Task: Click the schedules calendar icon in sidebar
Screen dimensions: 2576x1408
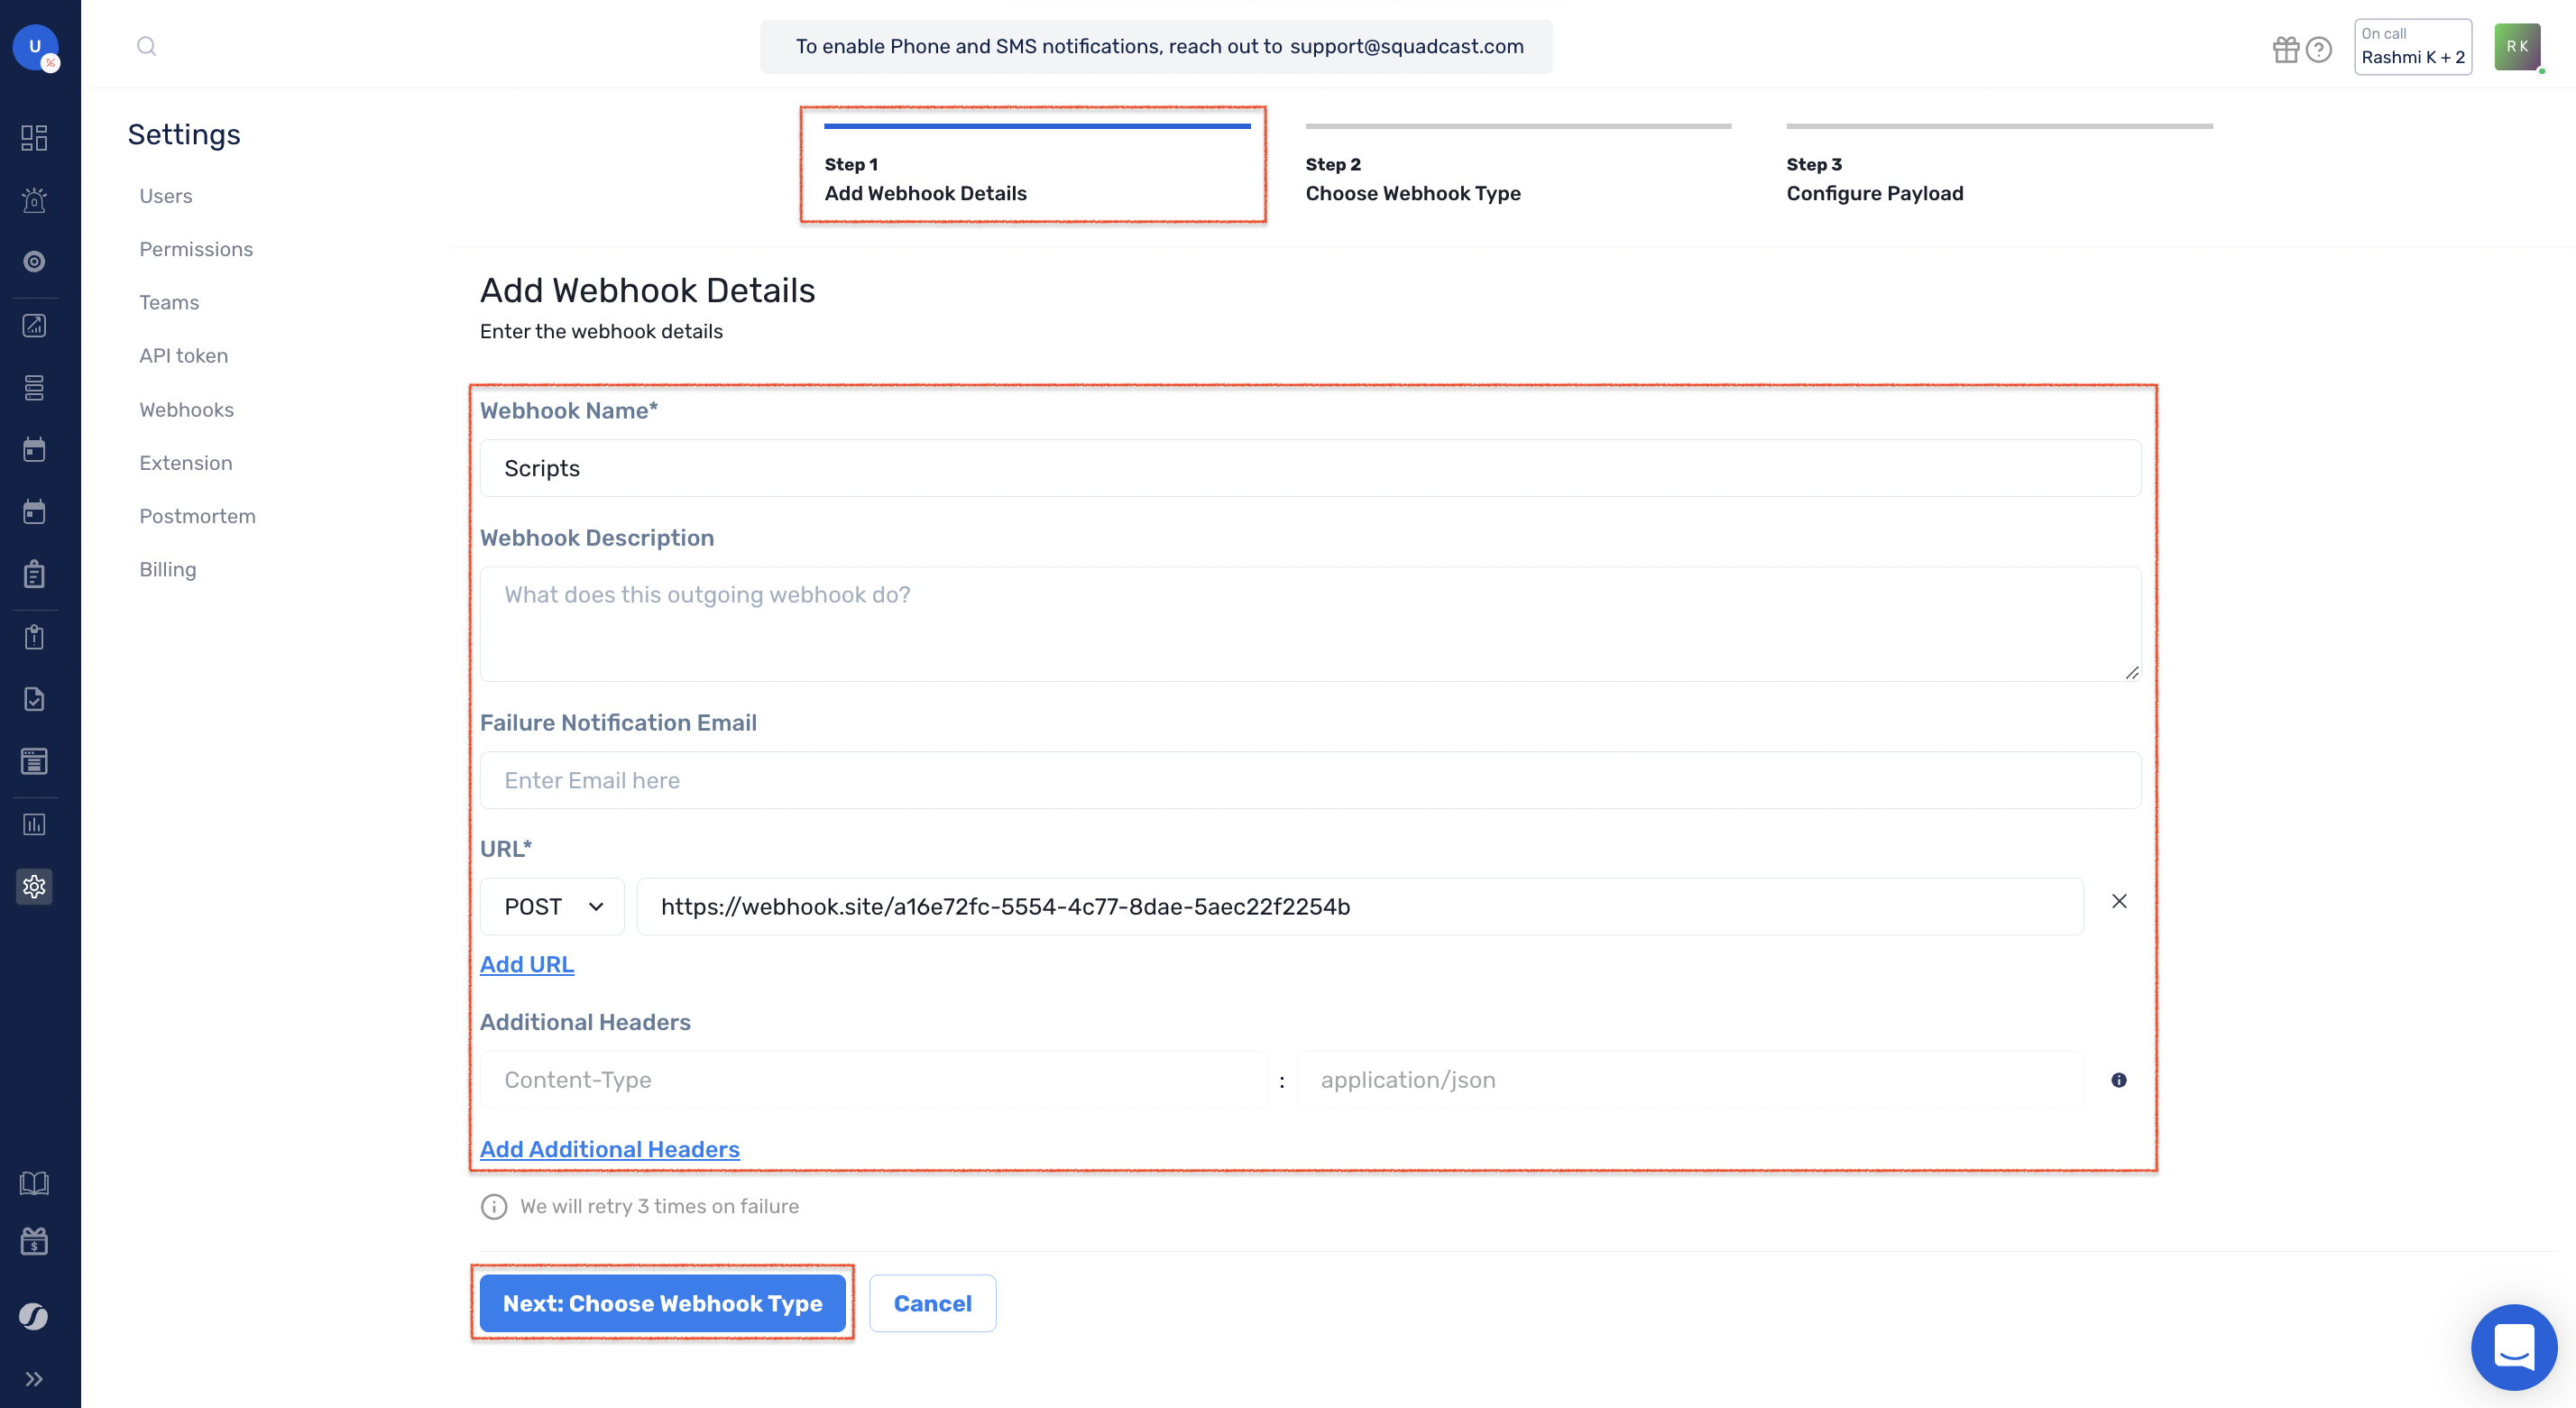Action: pos(34,449)
